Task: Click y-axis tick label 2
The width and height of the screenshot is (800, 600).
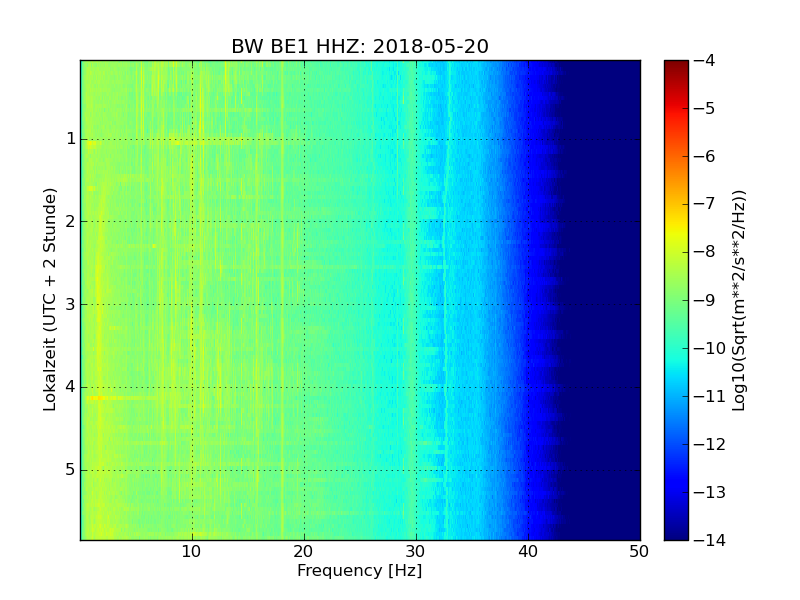Action: tap(71, 221)
